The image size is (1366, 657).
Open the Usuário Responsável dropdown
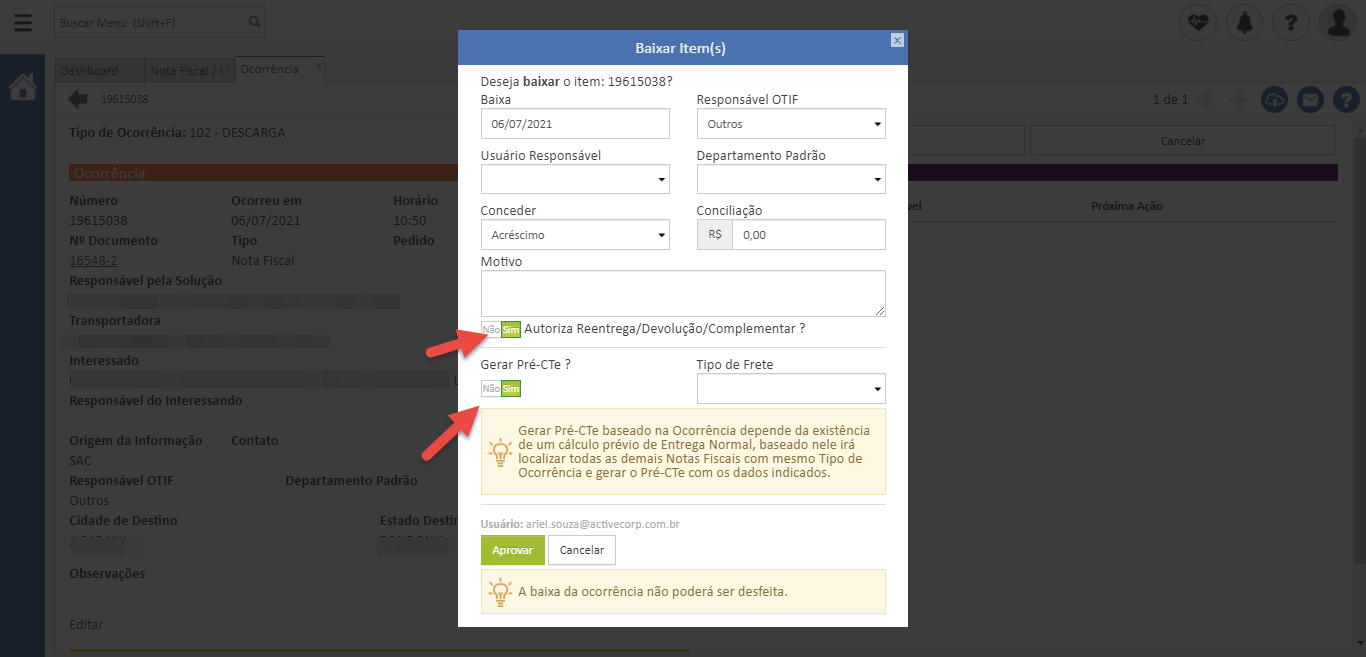575,179
